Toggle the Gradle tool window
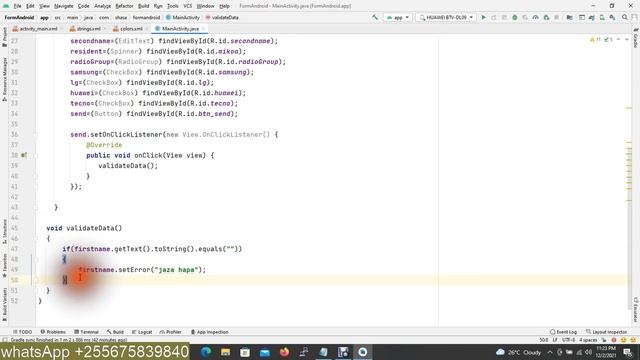The width and height of the screenshot is (640, 360). (x=636, y=38)
